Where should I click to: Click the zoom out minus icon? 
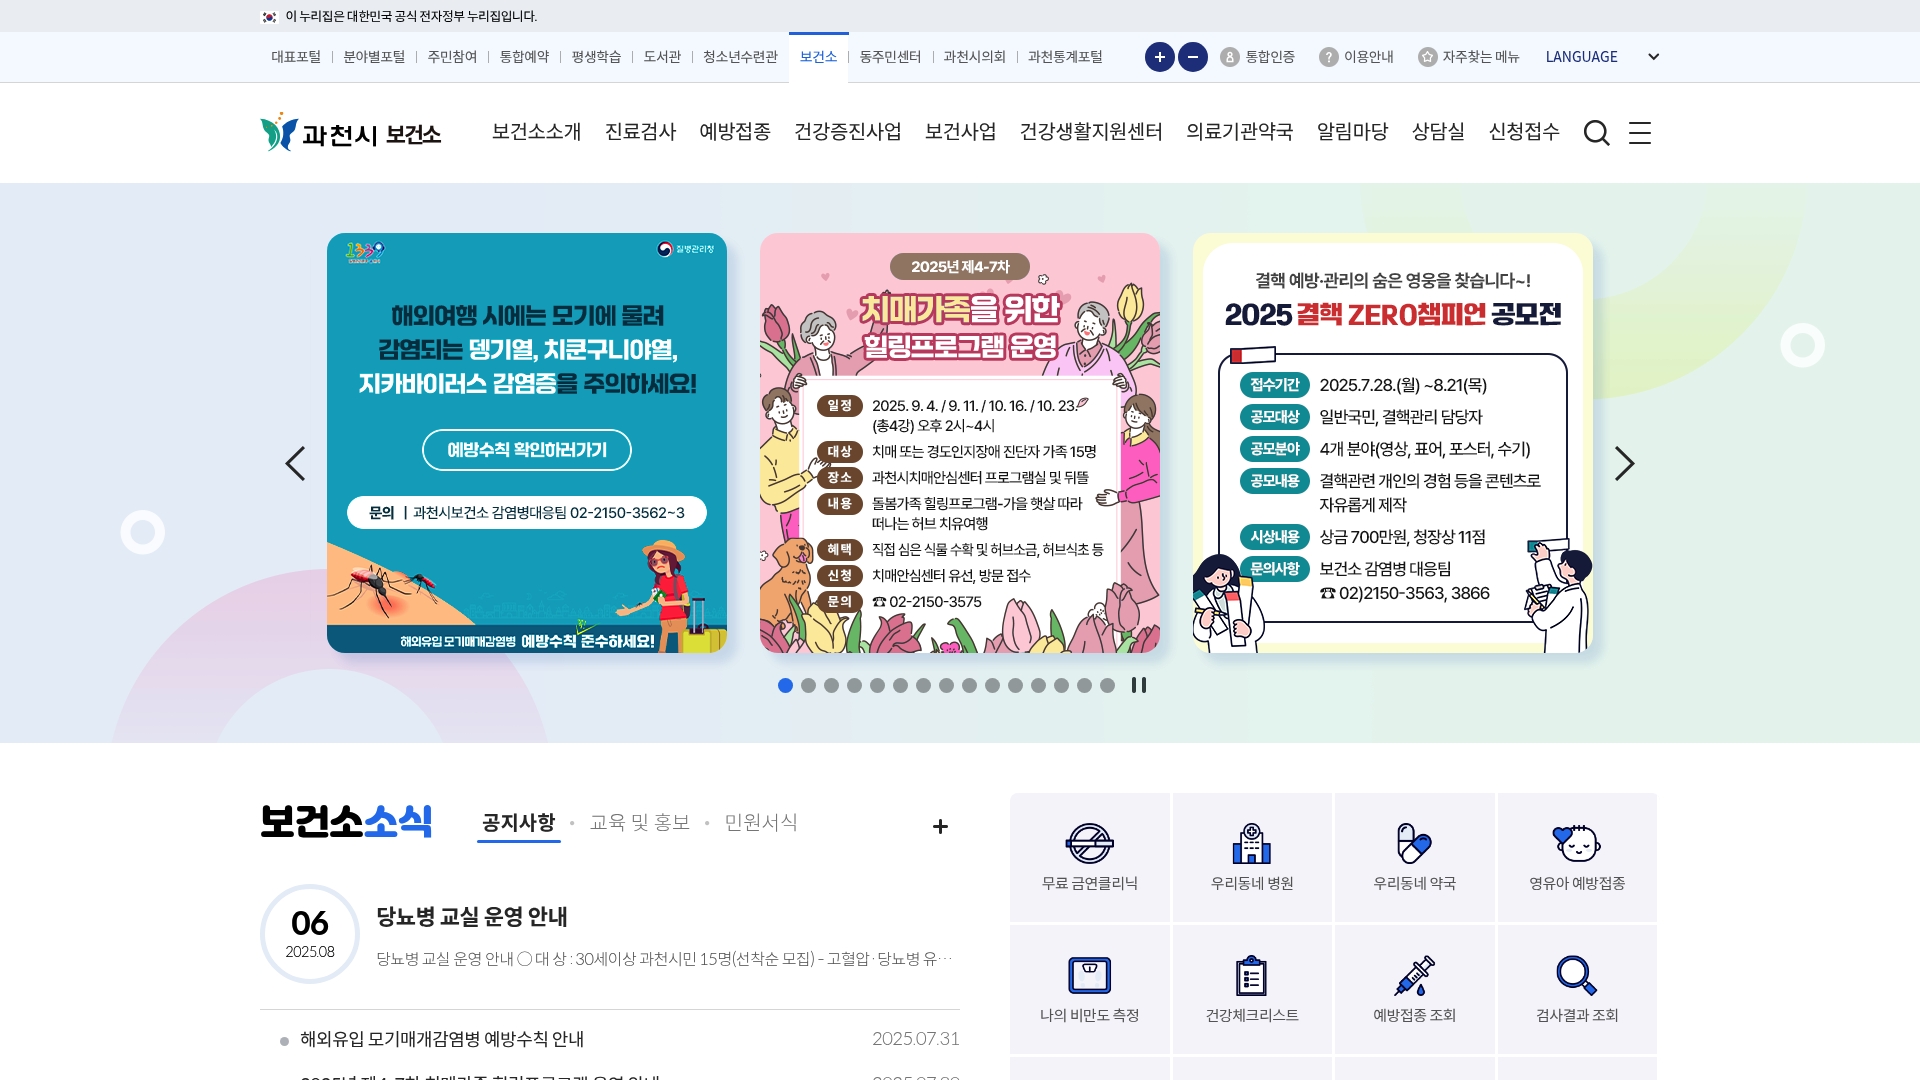click(x=1192, y=57)
